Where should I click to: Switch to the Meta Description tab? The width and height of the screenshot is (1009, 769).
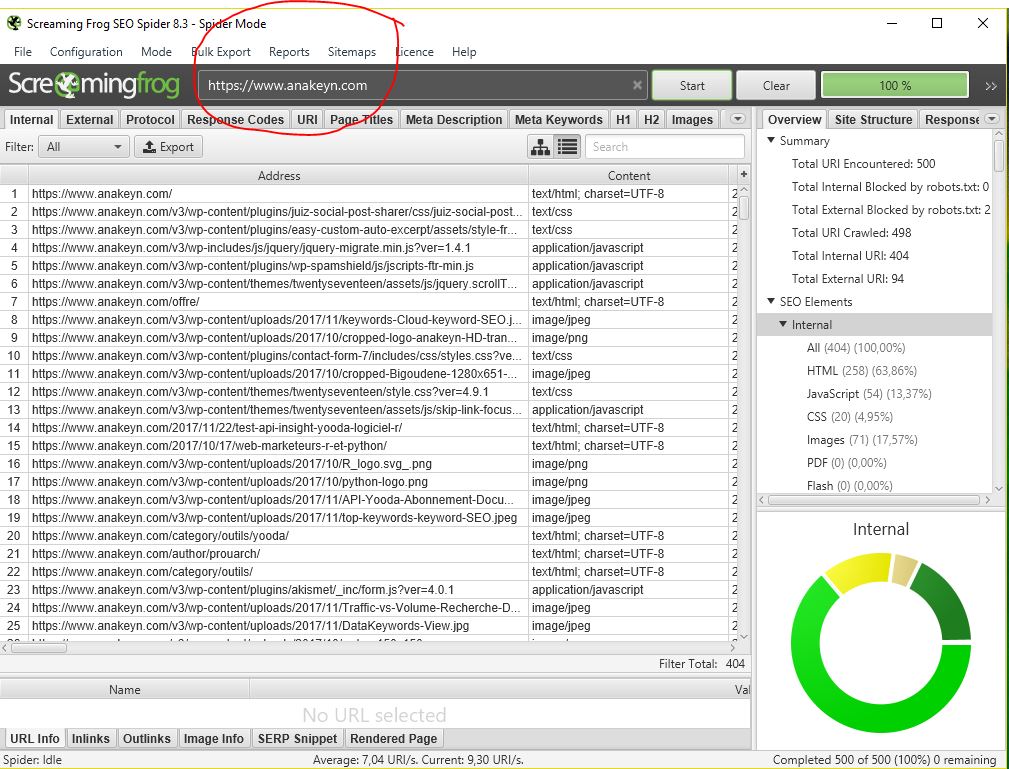point(454,120)
